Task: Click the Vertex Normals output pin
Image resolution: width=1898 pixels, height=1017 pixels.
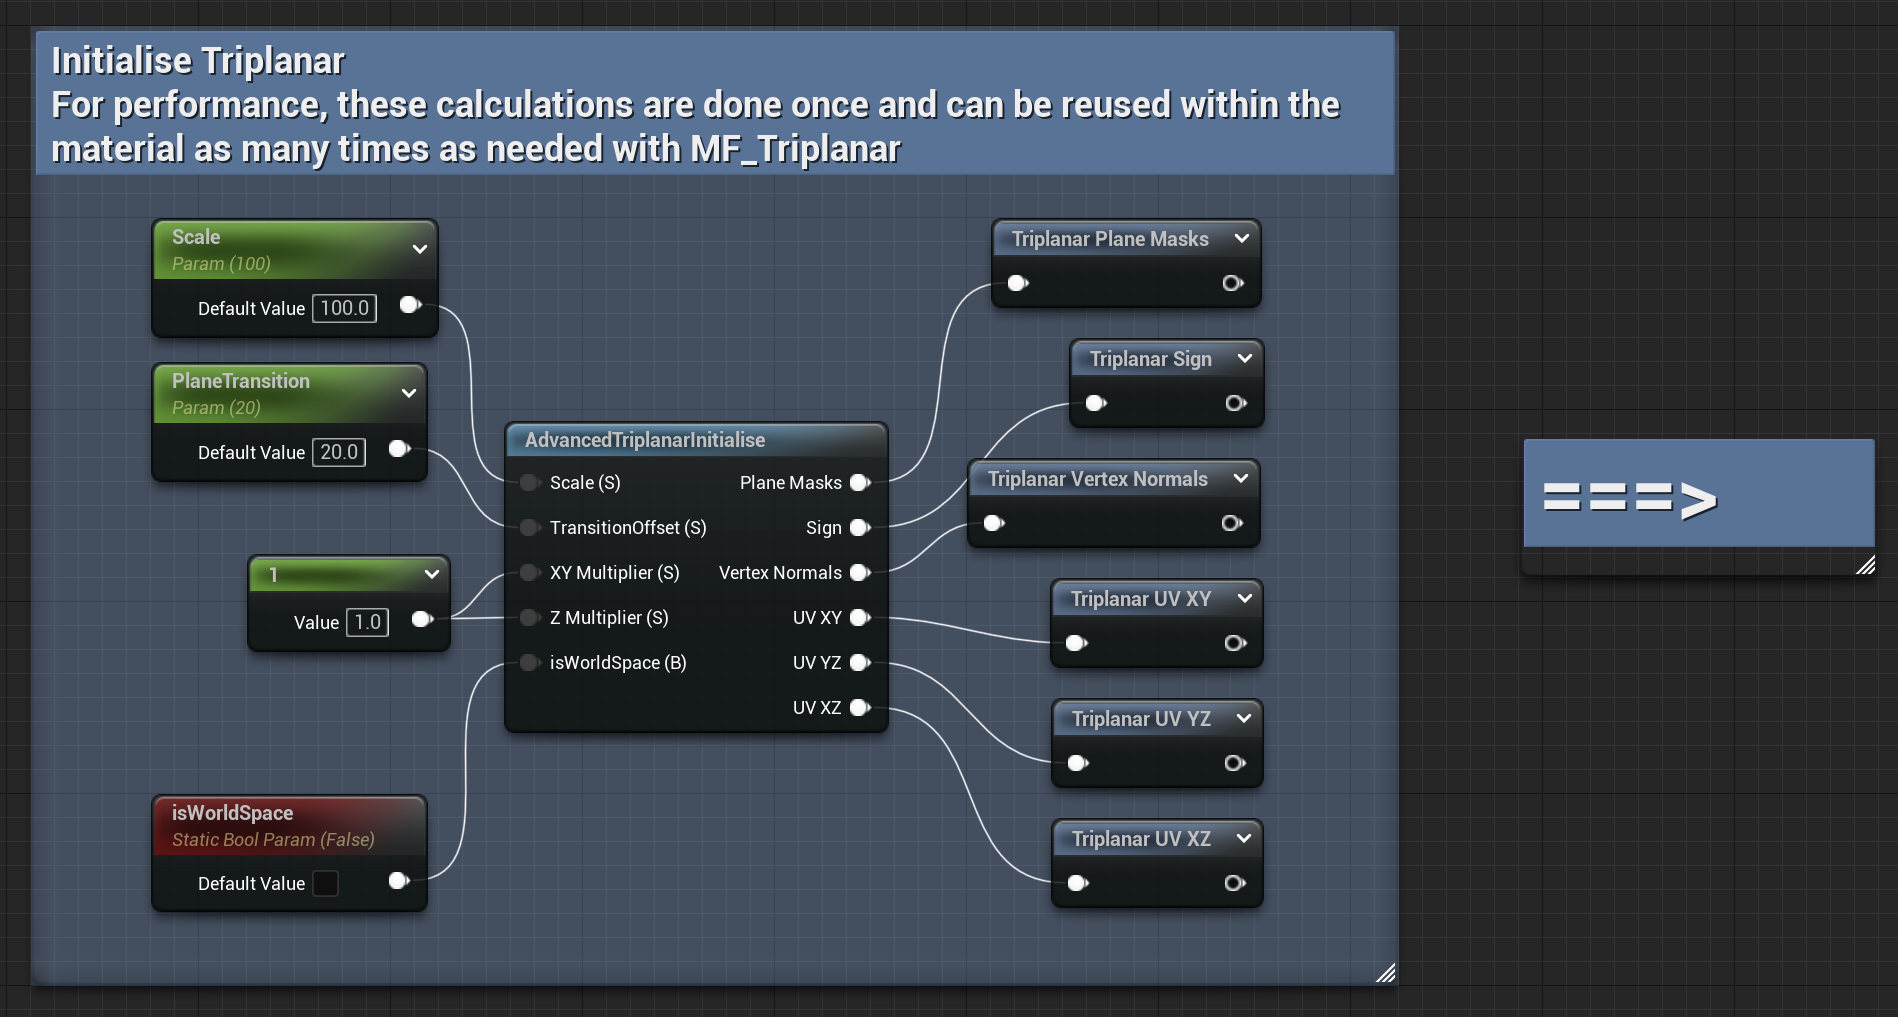Action: tap(860, 573)
